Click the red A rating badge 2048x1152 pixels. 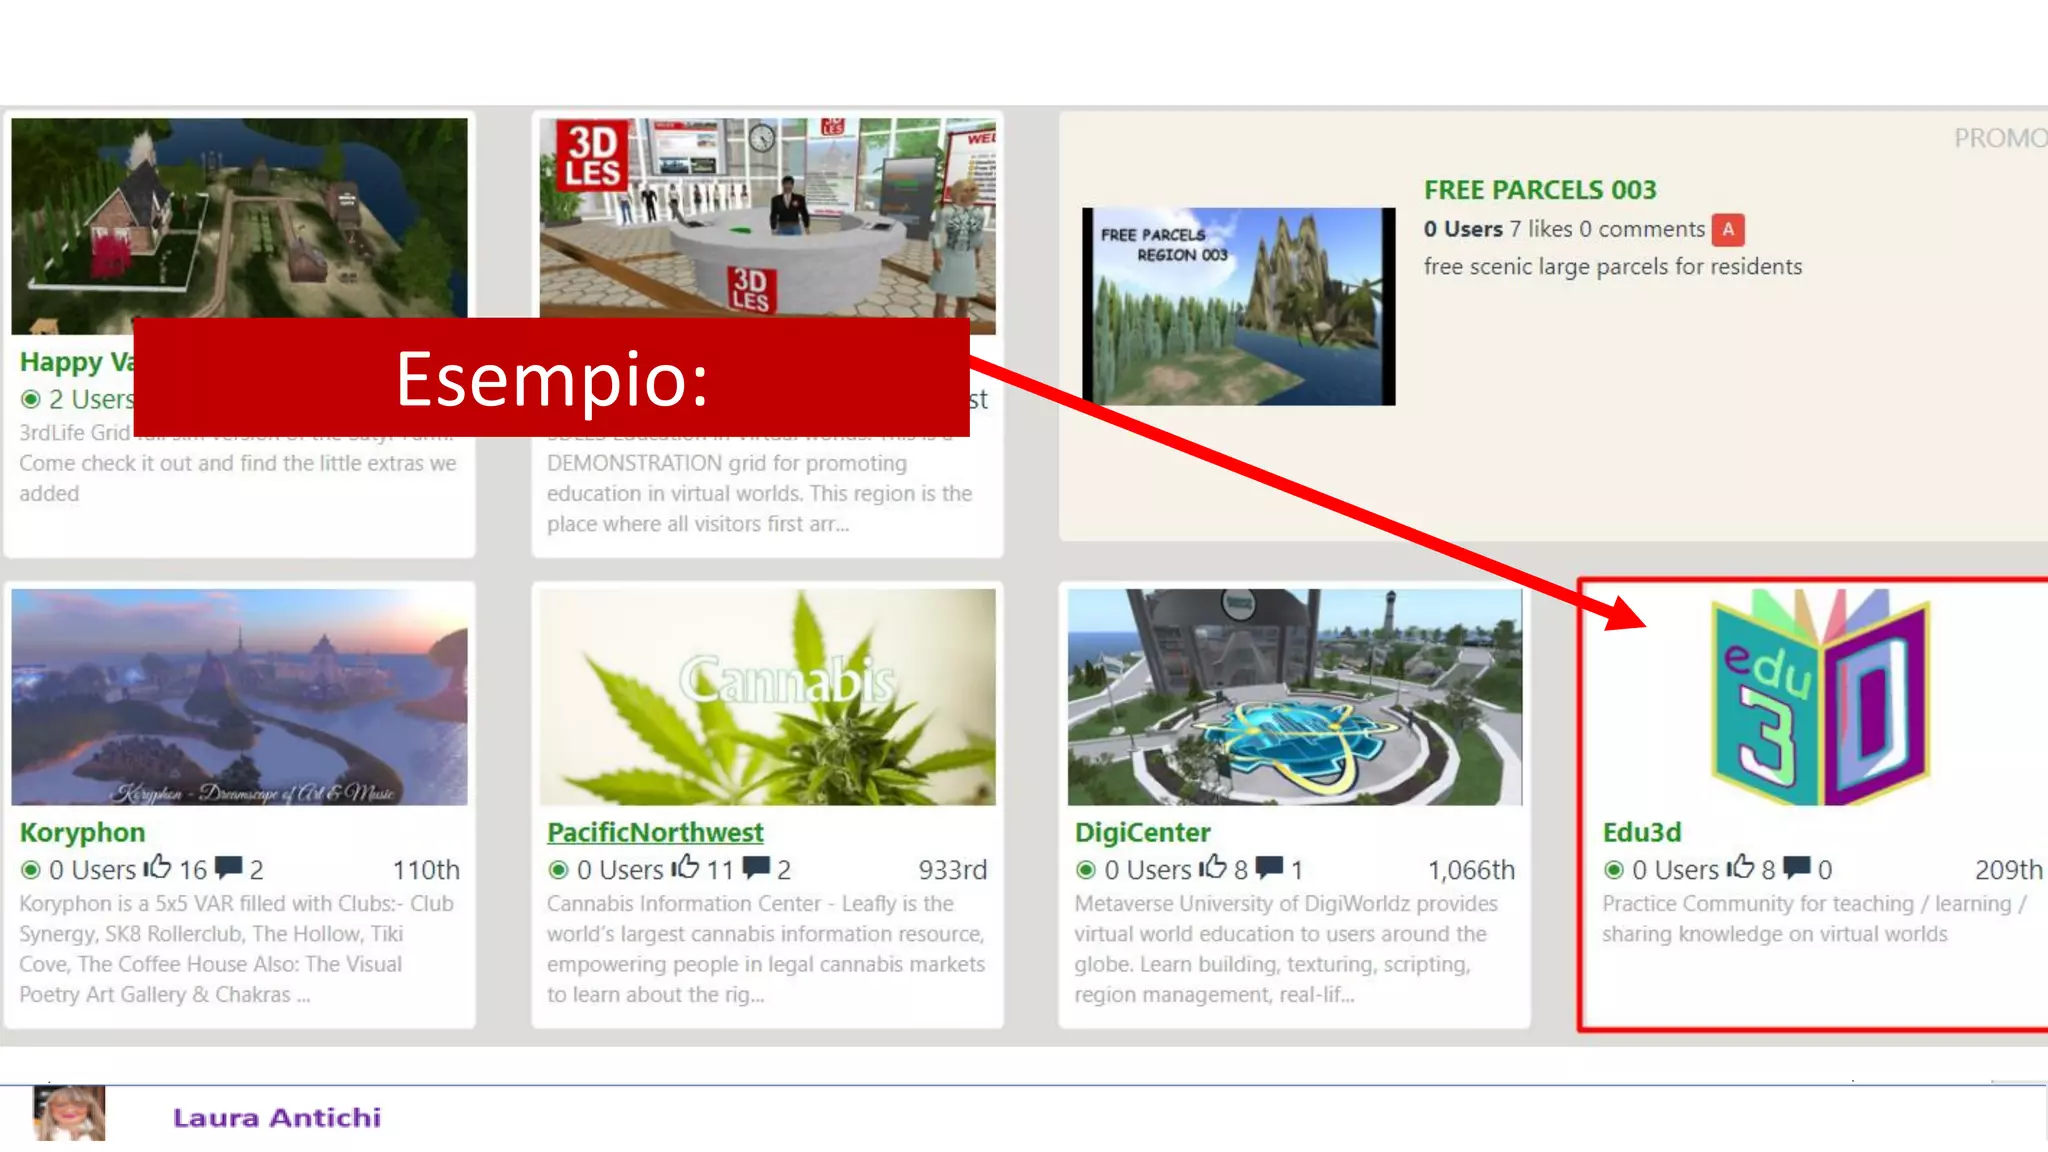point(1728,230)
